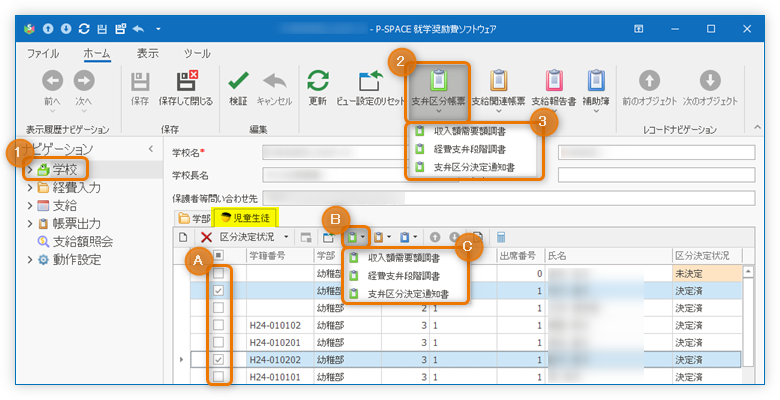Open quick access toolbar customize arrow
Image resolution: width=780 pixels, height=400 pixels.
158,29
